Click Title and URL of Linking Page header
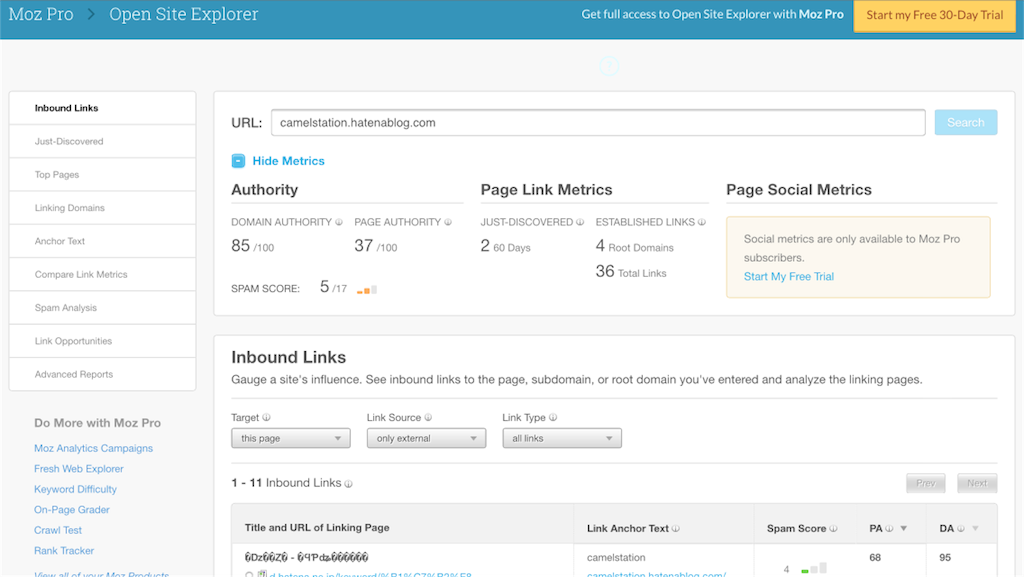 point(317,527)
